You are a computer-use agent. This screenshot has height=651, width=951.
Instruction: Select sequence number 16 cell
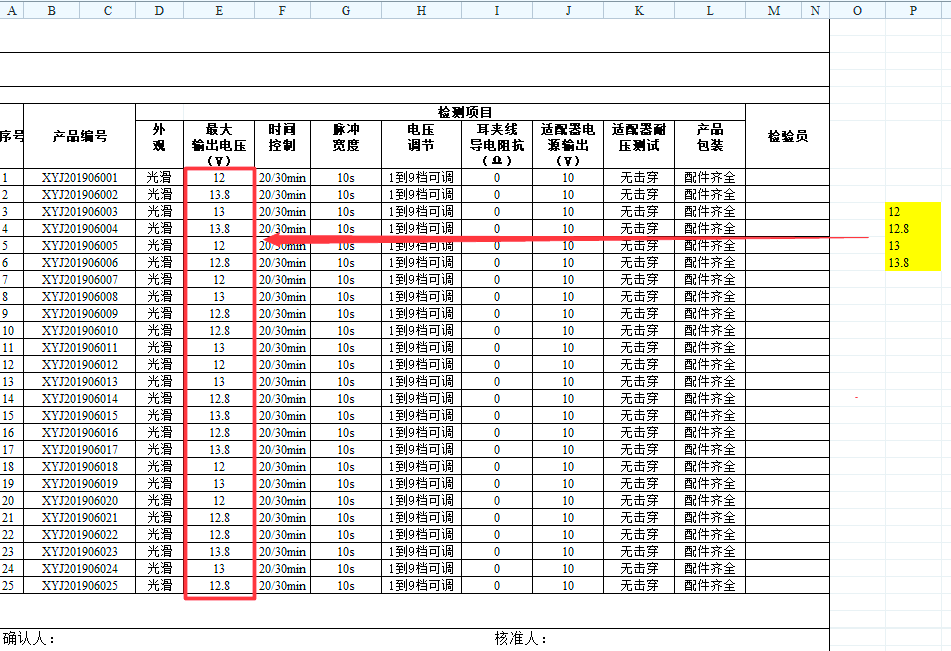click(x=12, y=433)
